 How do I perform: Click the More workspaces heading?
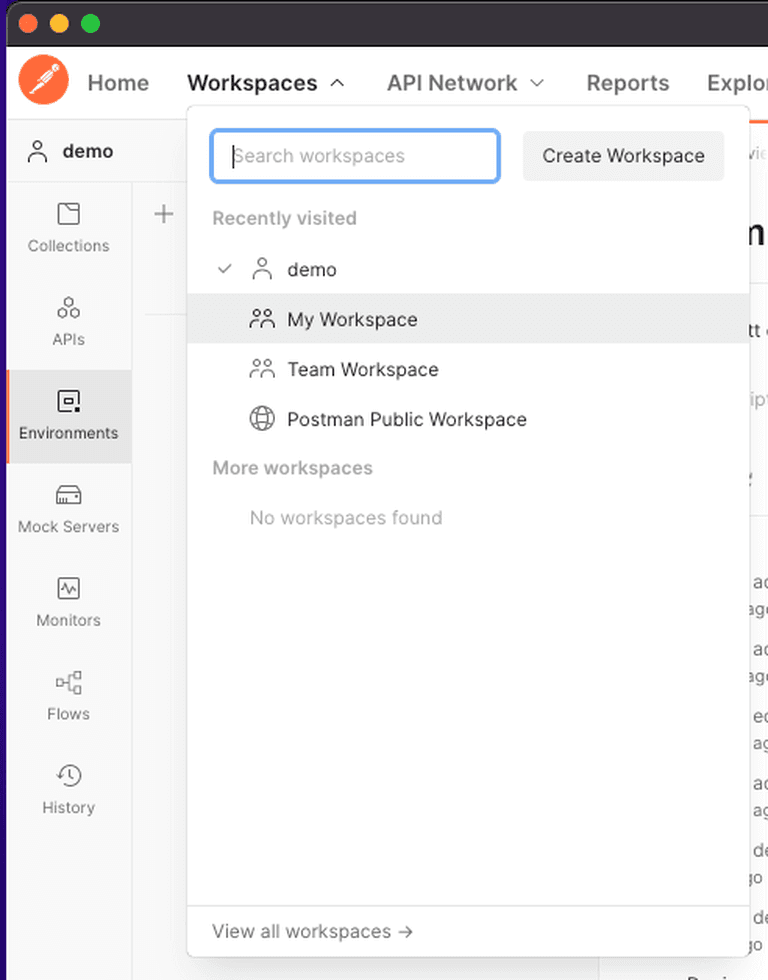(292, 468)
